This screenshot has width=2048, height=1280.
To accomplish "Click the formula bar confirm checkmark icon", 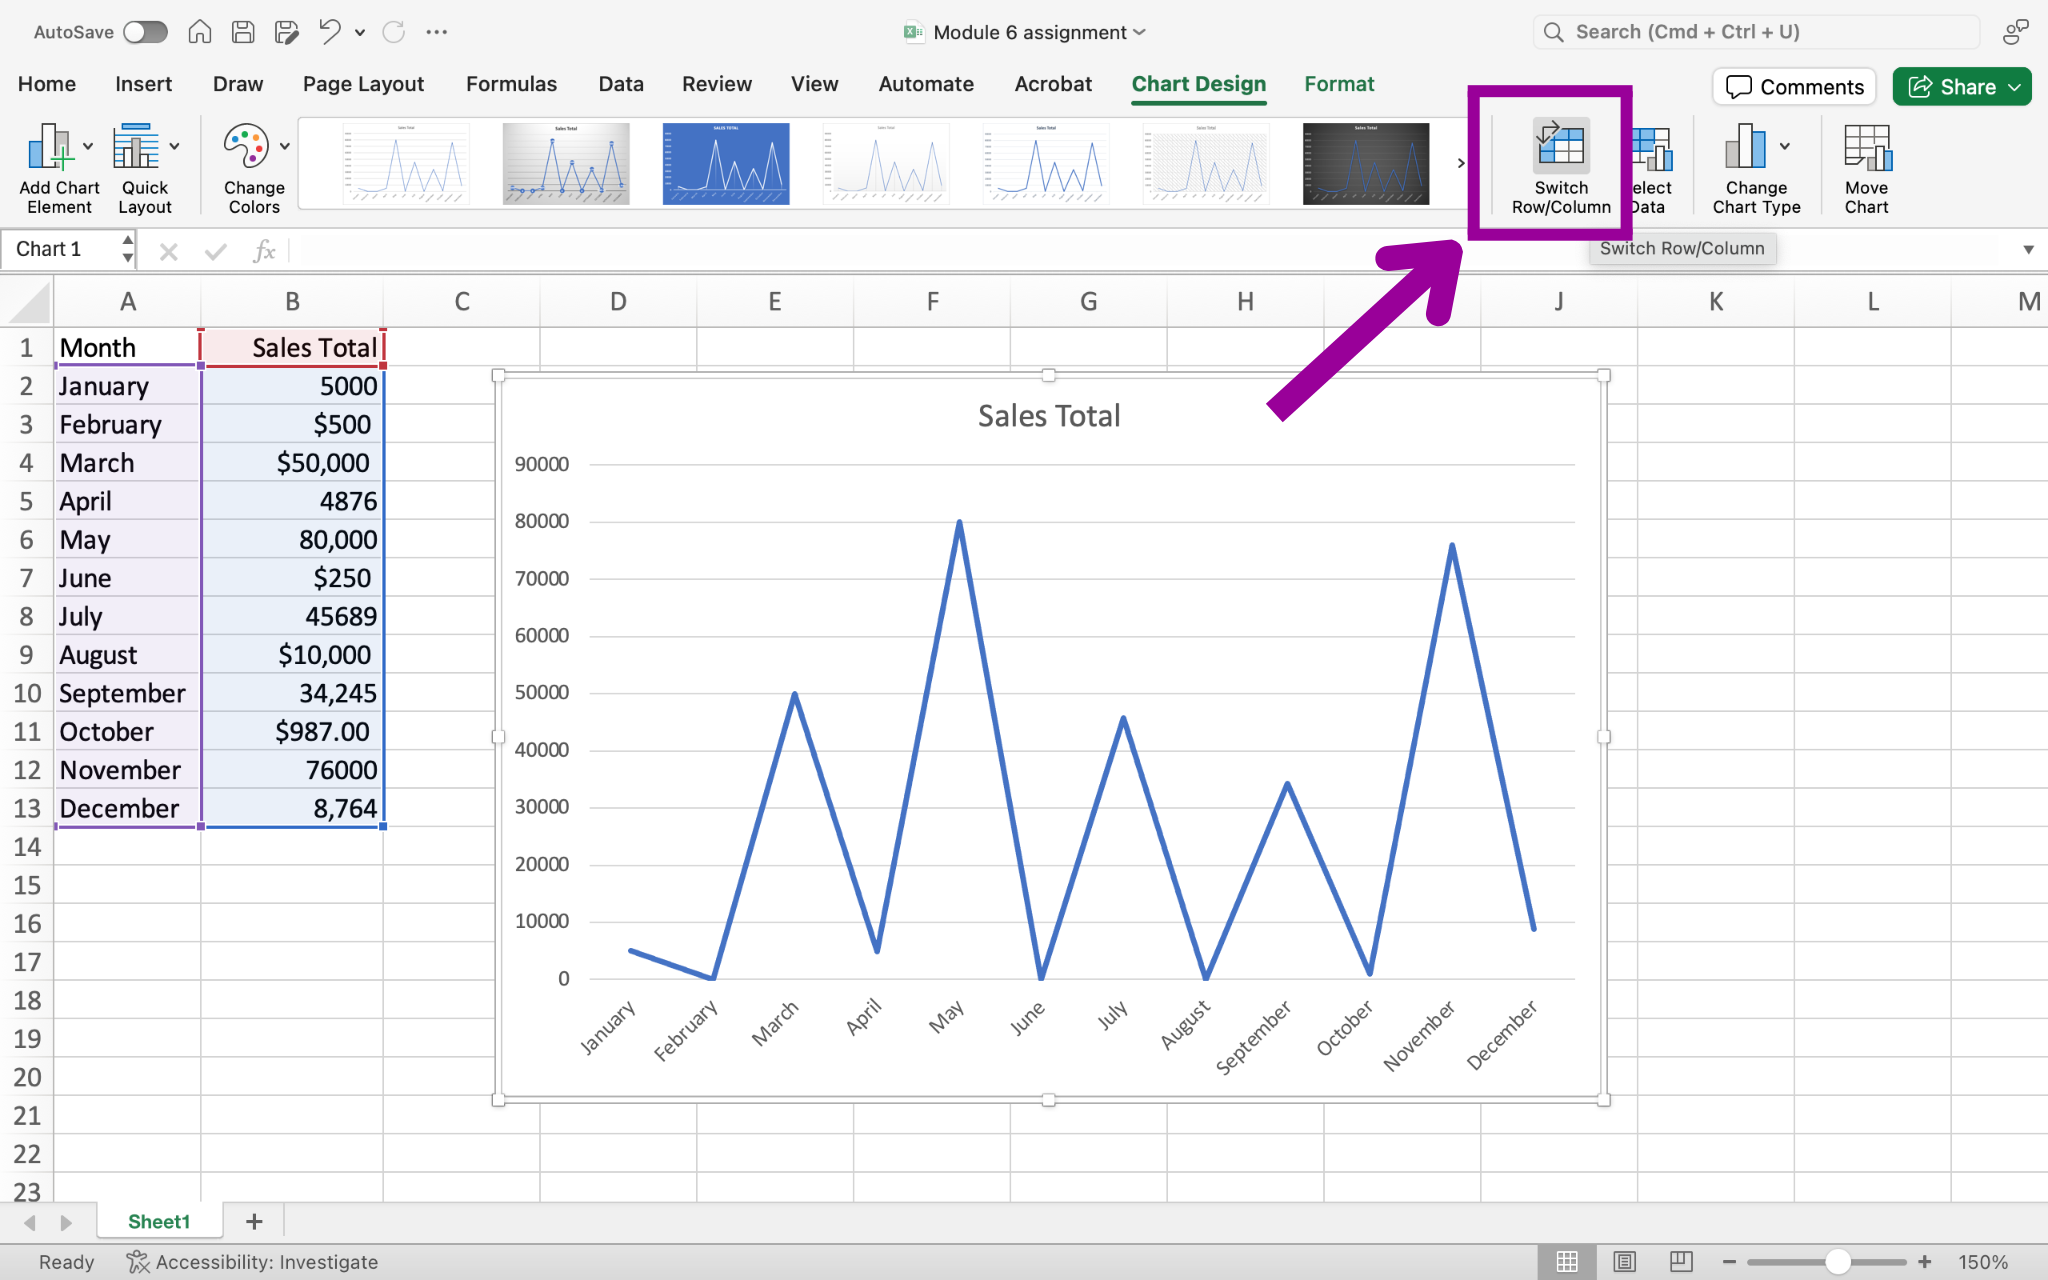I will (215, 251).
